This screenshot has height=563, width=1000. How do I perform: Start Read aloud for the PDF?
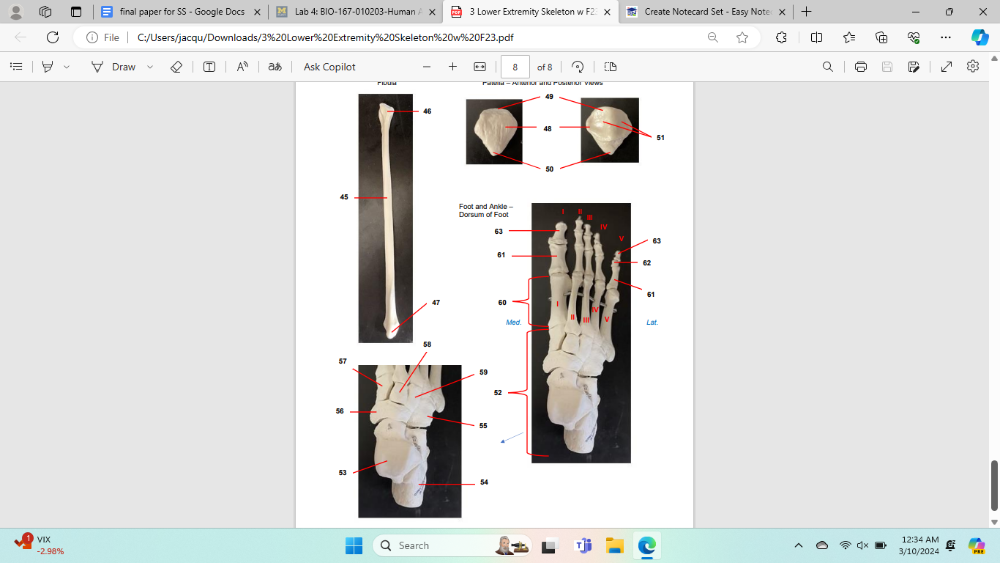[242, 67]
